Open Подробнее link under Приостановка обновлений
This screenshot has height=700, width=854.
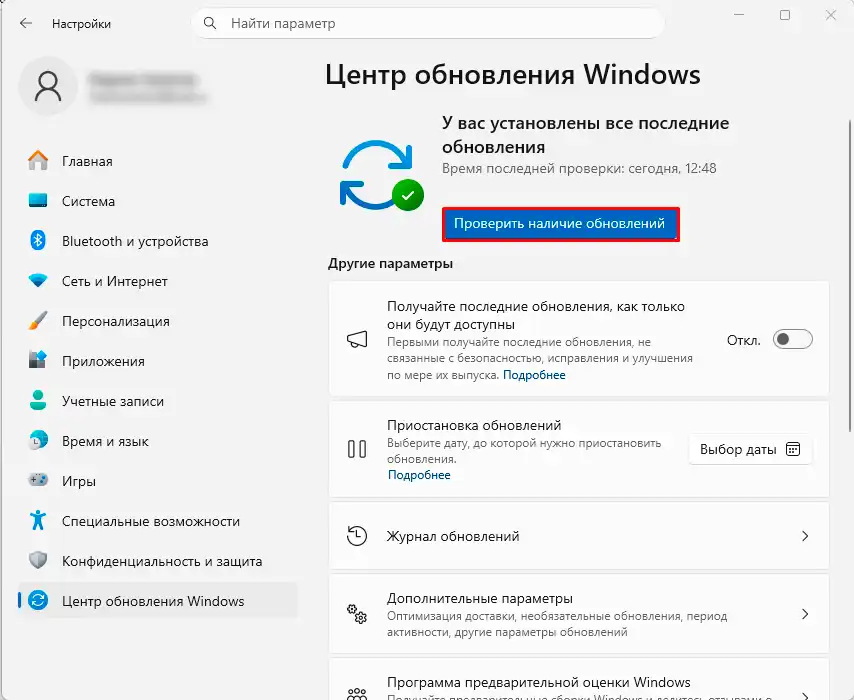pyautogui.click(x=419, y=475)
